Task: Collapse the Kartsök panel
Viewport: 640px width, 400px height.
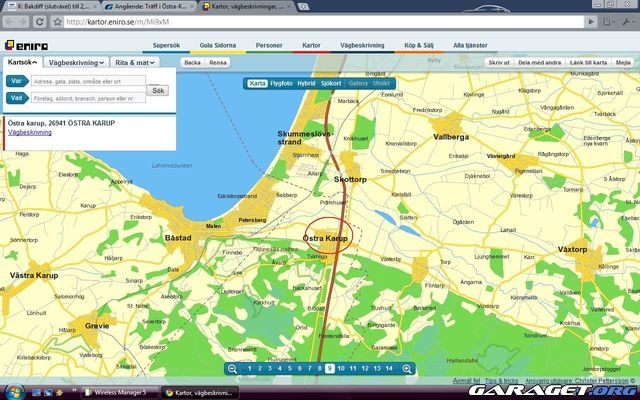Action: point(22,62)
